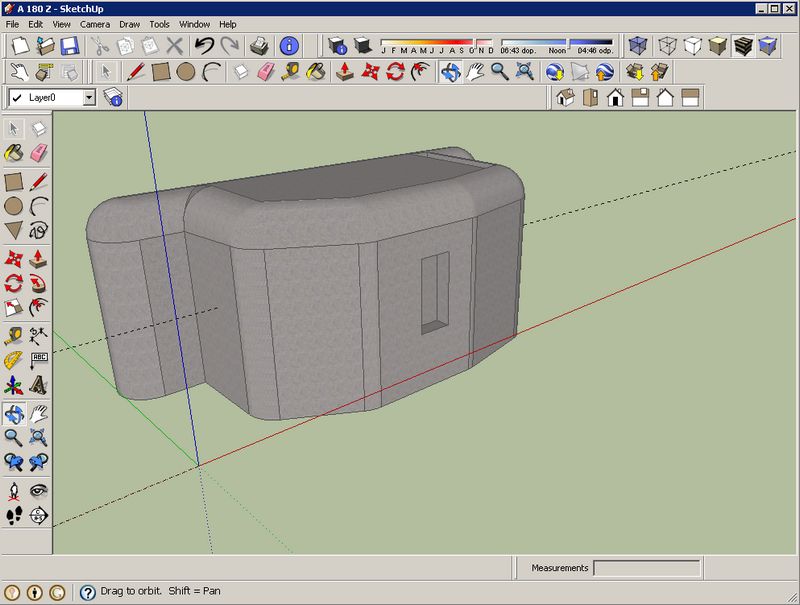Enable Shaded With Textures face style
The image size is (800, 605).
pos(742,45)
